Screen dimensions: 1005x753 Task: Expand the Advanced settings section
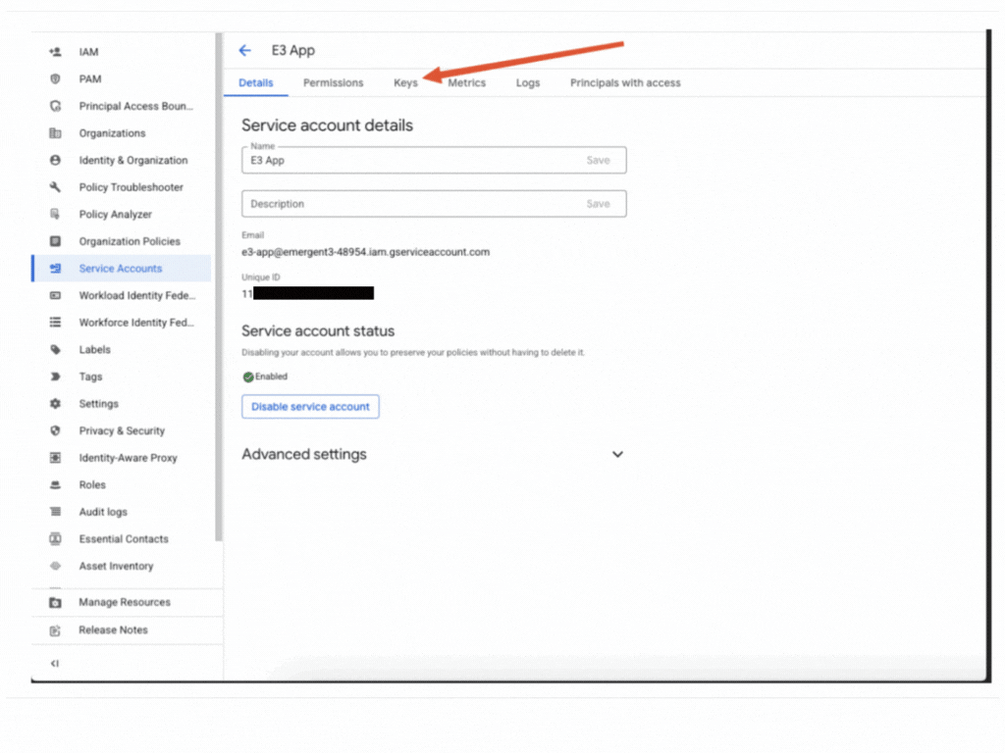tap(618, 453)
